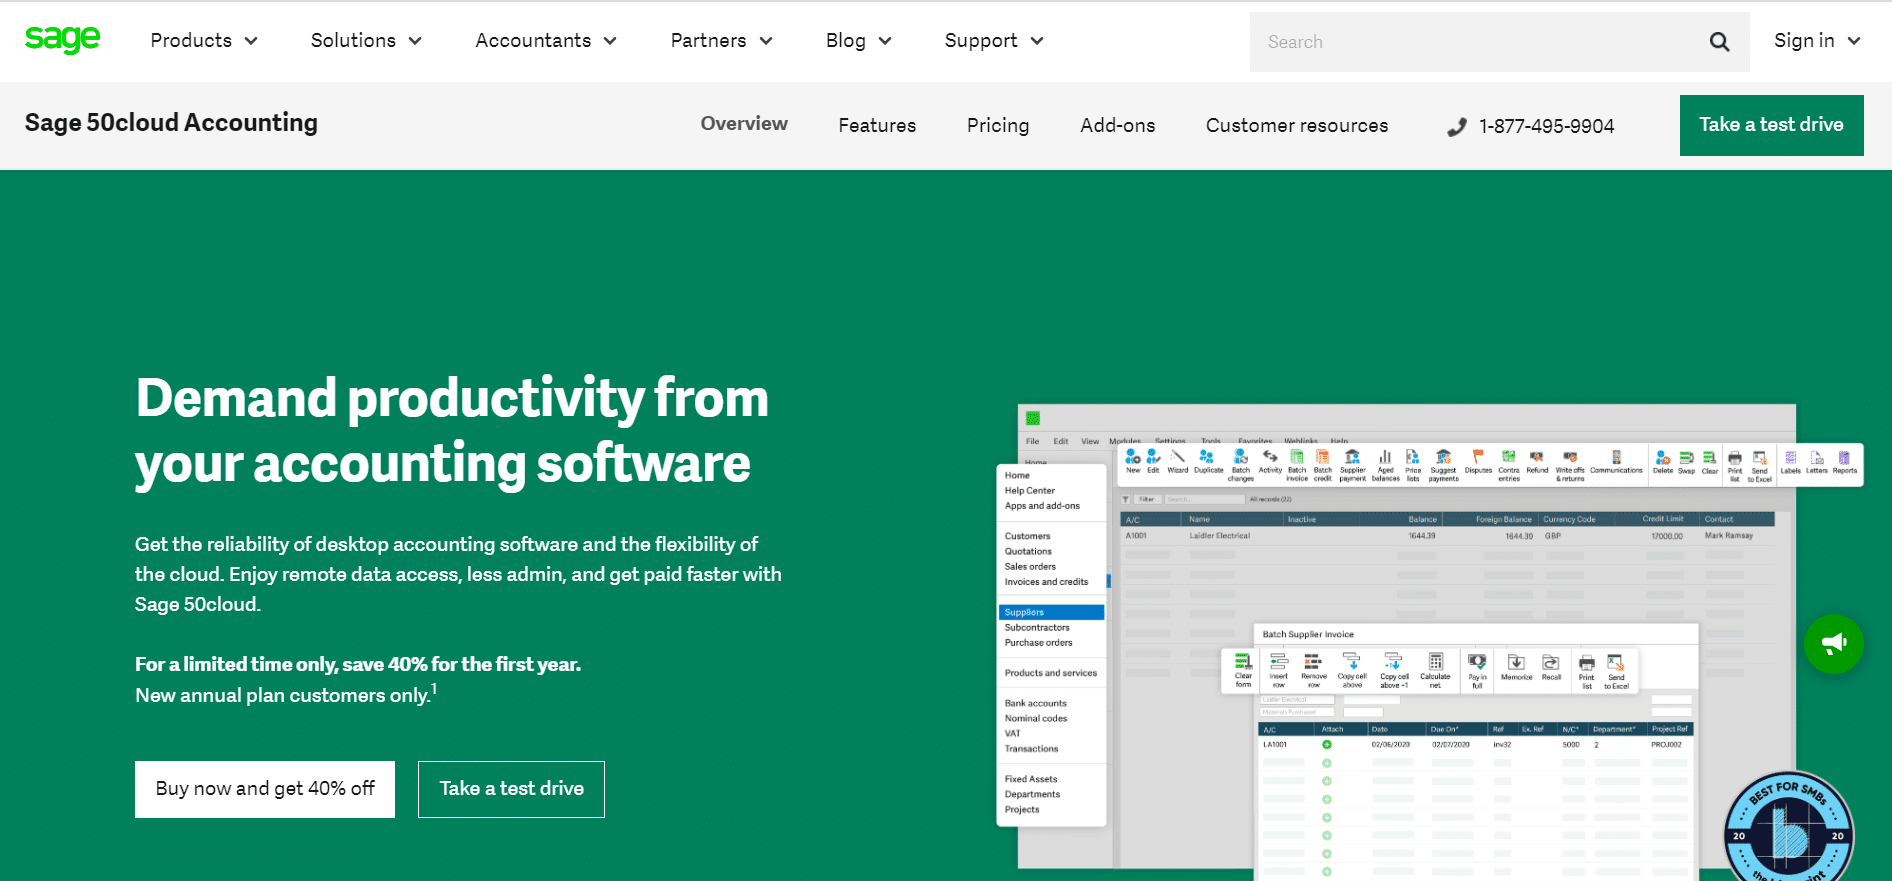This screenshot has height=881, width=1892.
Task: Select the Overview tab
Action: point(744,124)
